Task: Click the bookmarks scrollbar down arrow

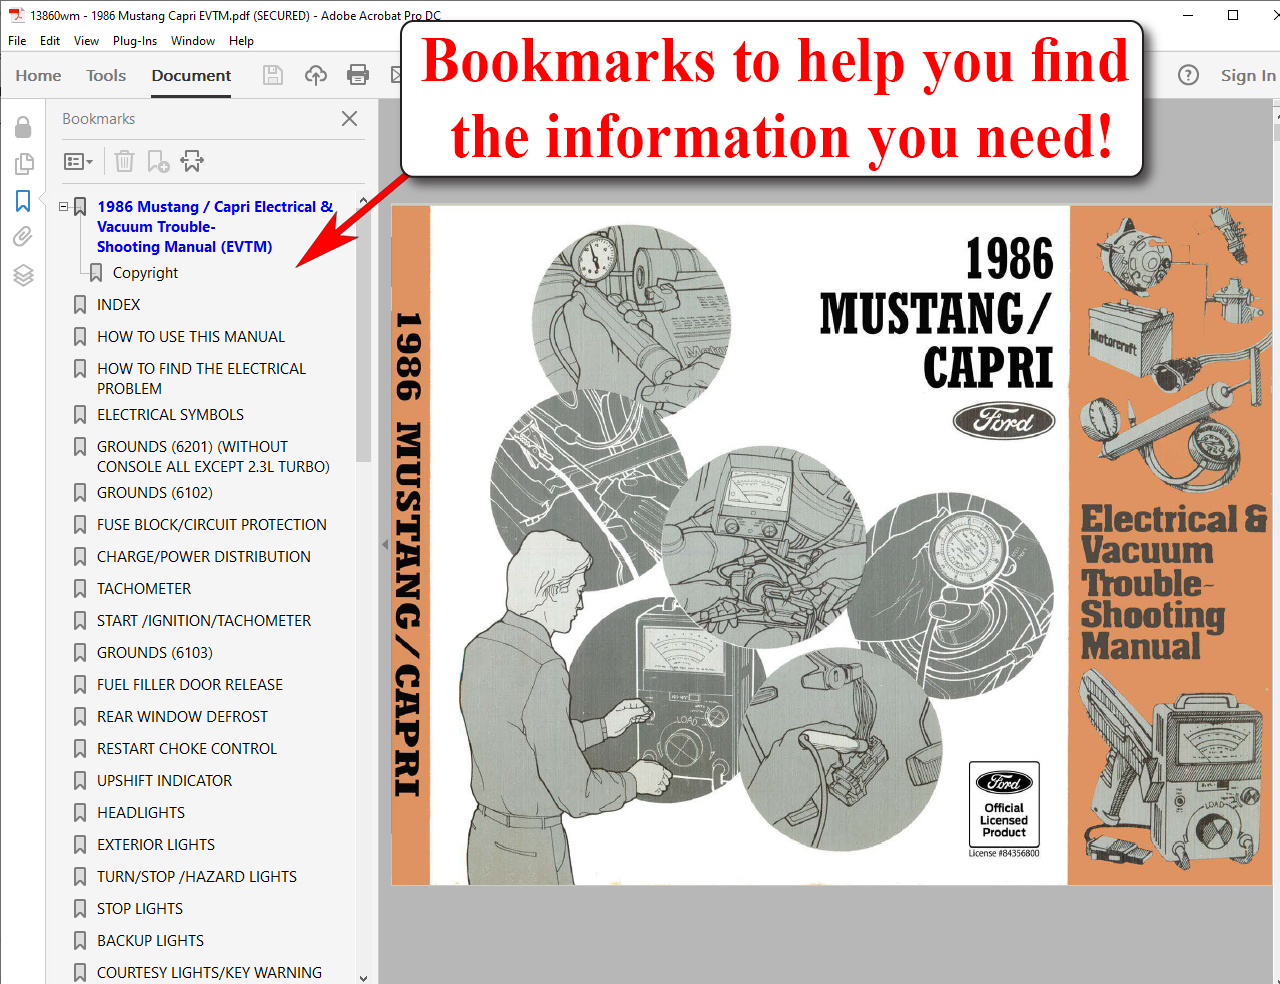Action: 363,977
